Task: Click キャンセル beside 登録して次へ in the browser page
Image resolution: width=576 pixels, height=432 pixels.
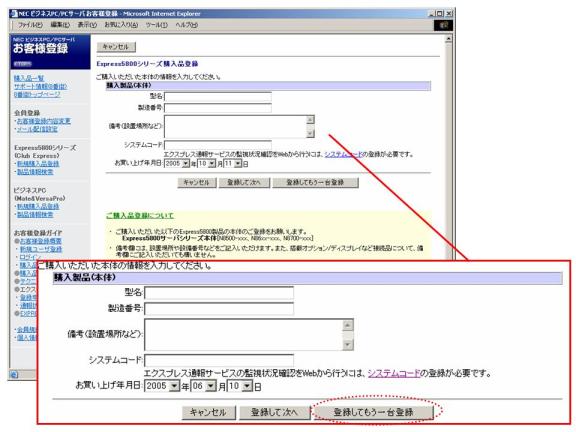Action: pyautogui.click(x=197, y=183)
